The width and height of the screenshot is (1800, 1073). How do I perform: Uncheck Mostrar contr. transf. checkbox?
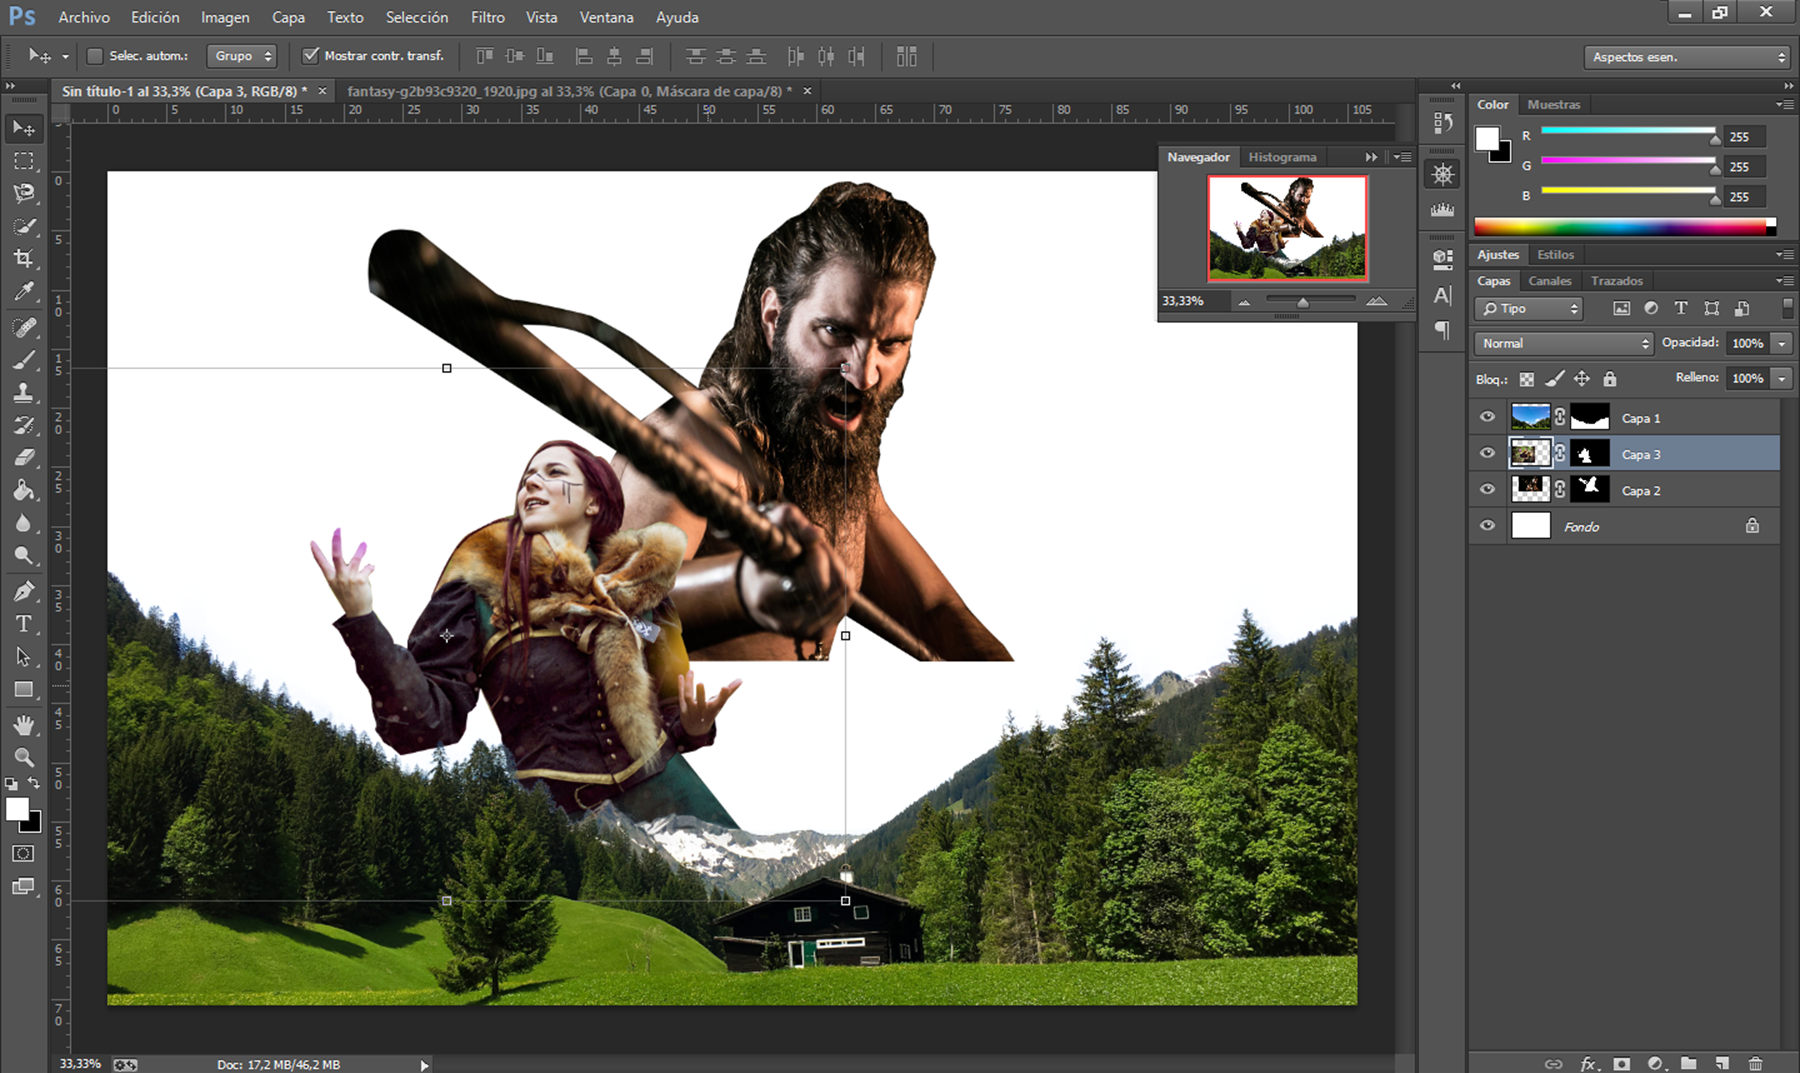point(311,56)
